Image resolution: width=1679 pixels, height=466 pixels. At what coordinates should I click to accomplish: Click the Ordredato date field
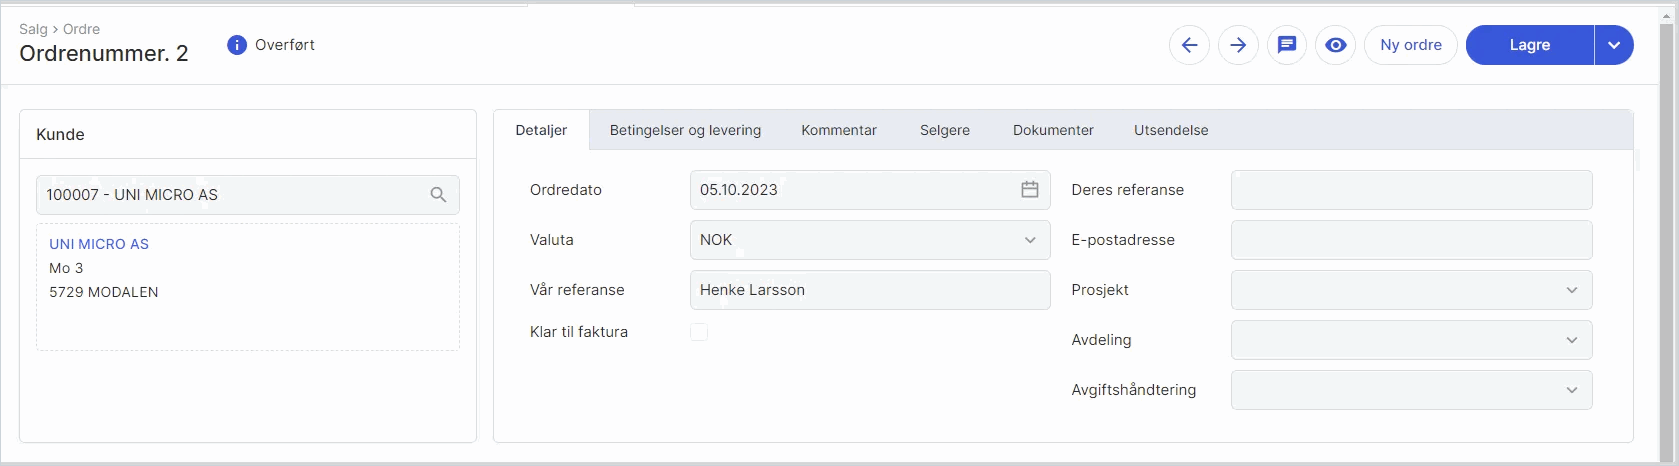click(x=870, y=190)
